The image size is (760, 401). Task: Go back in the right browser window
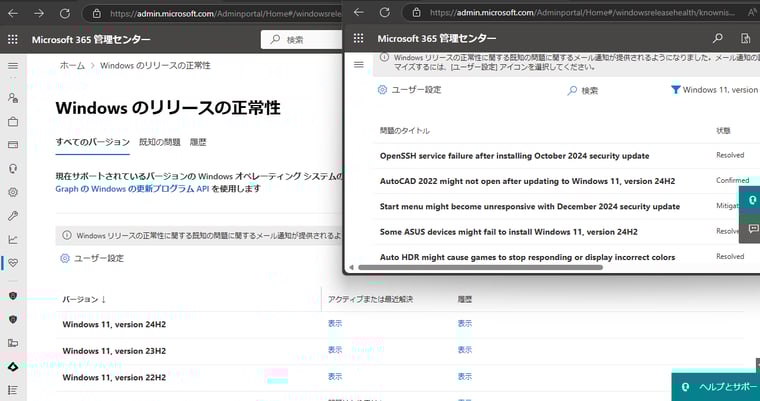(359, 12)
